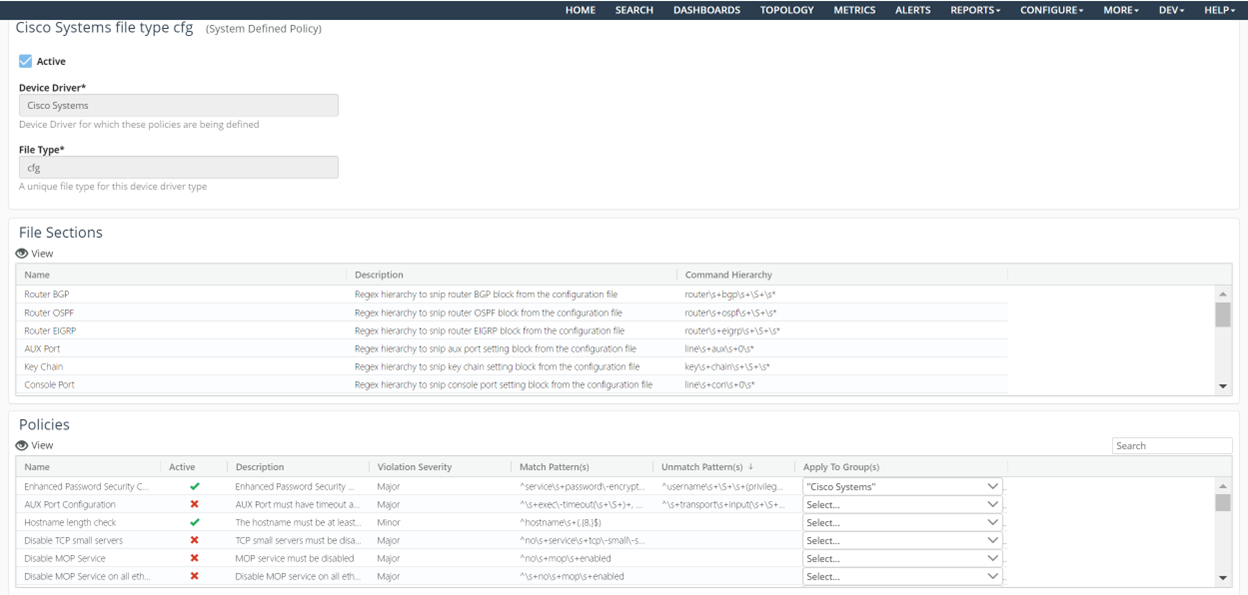
Task: Open the REPORTS dropdown menu
Action: pyautogui.click(x=974, y=10)
